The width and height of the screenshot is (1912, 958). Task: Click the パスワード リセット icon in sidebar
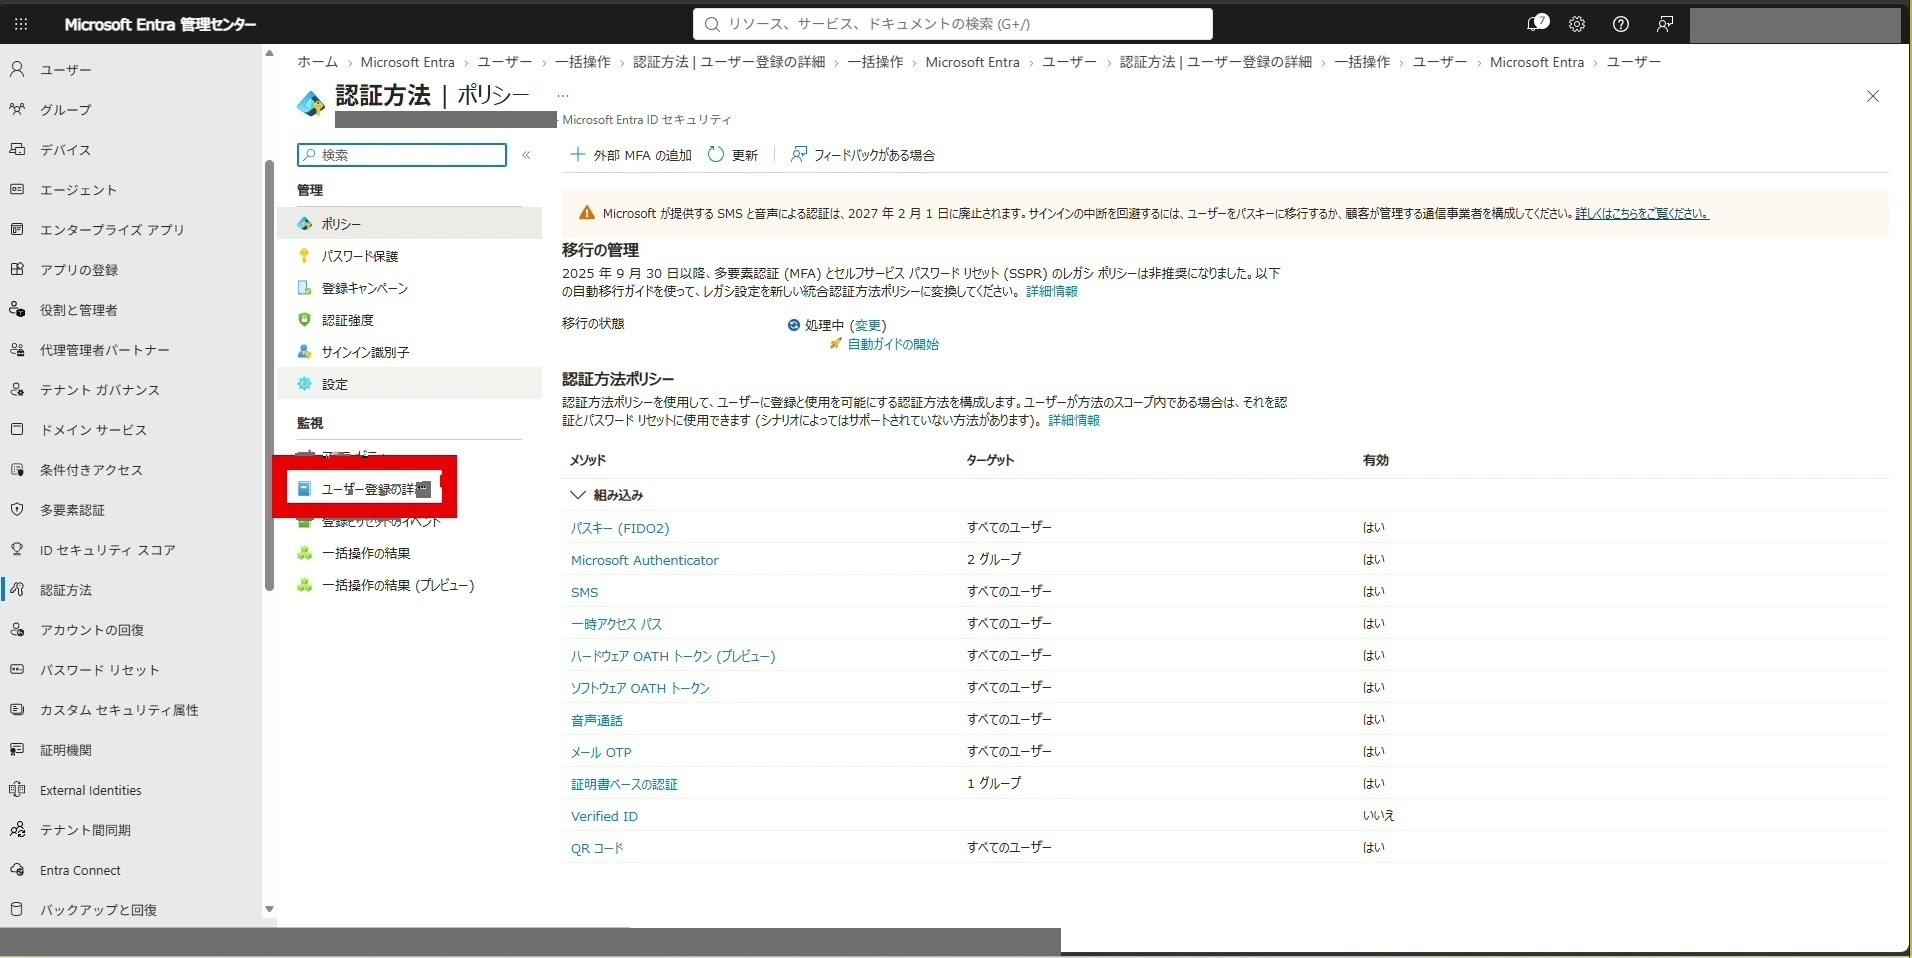(17, 669)
